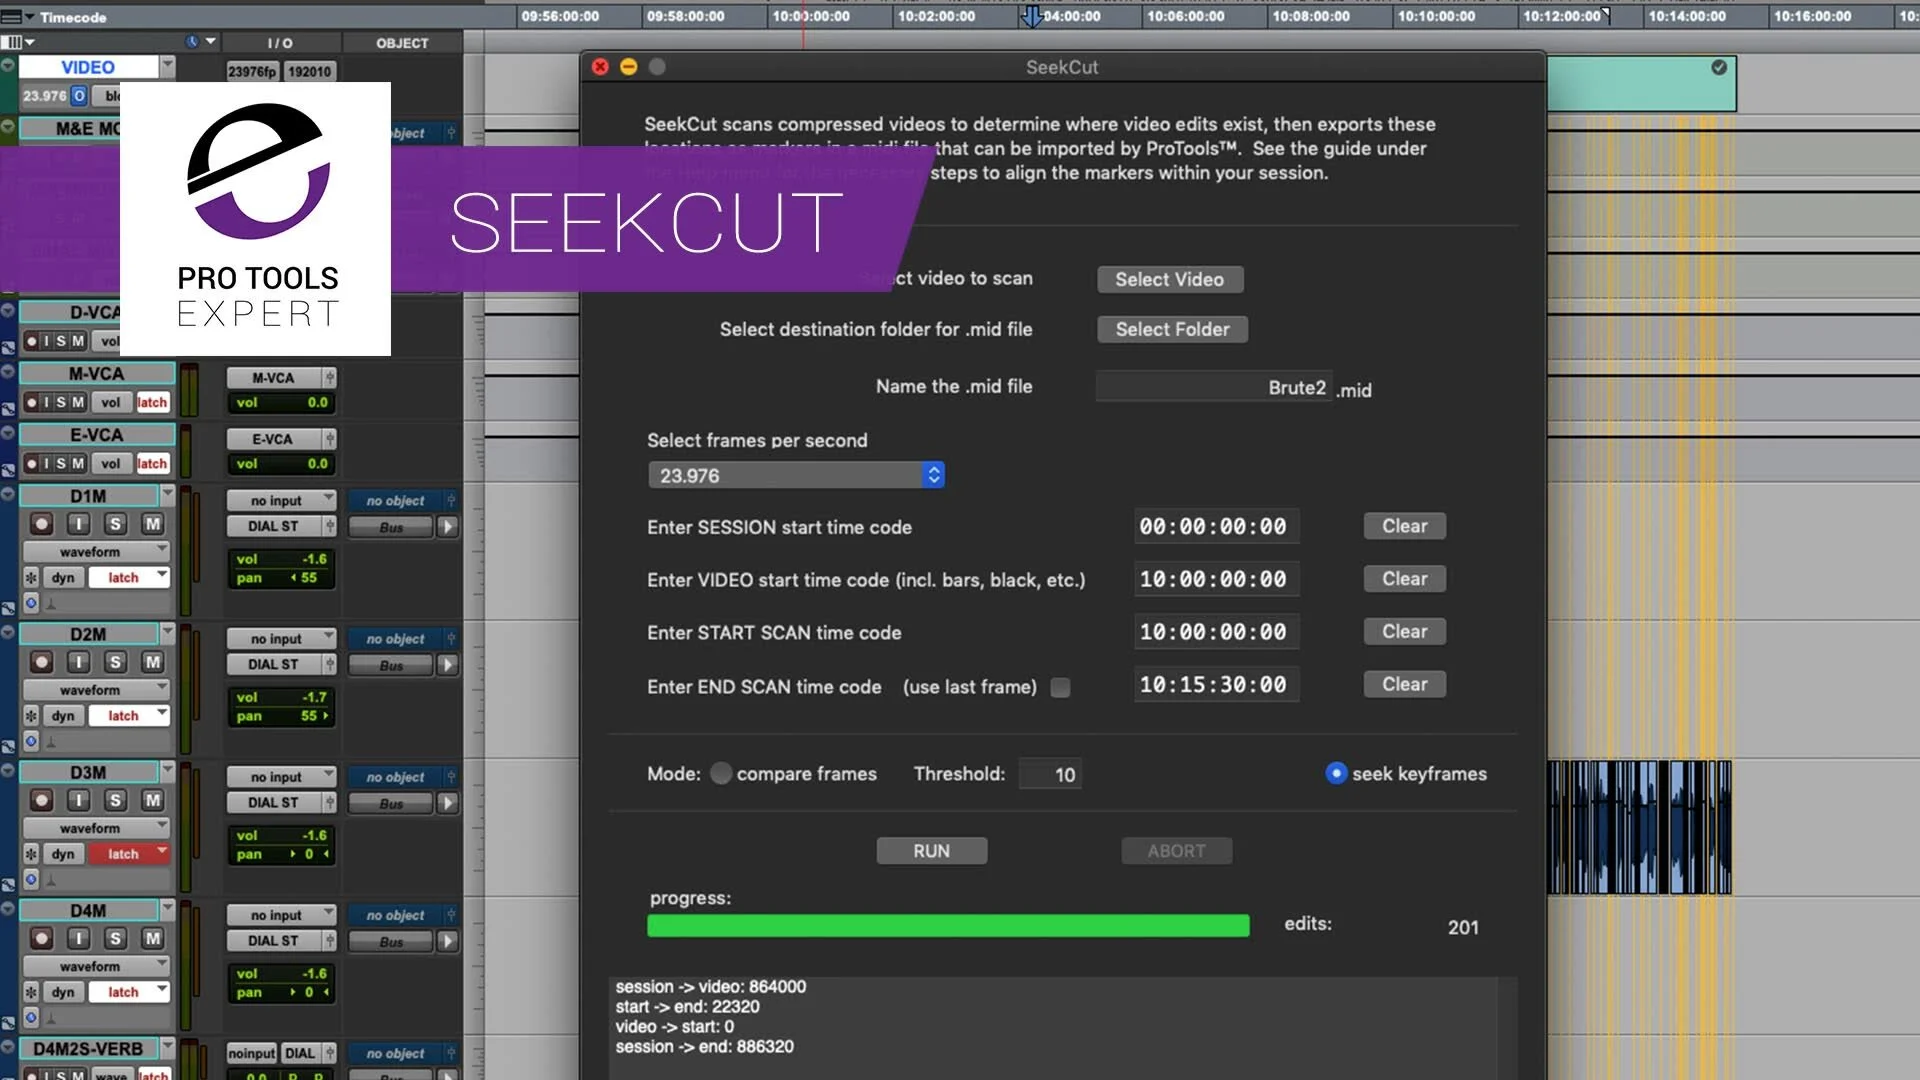This screenshot has height=1080, width=1920.
Task: Mute the D3M track
Action: click(x=153, y=800)
